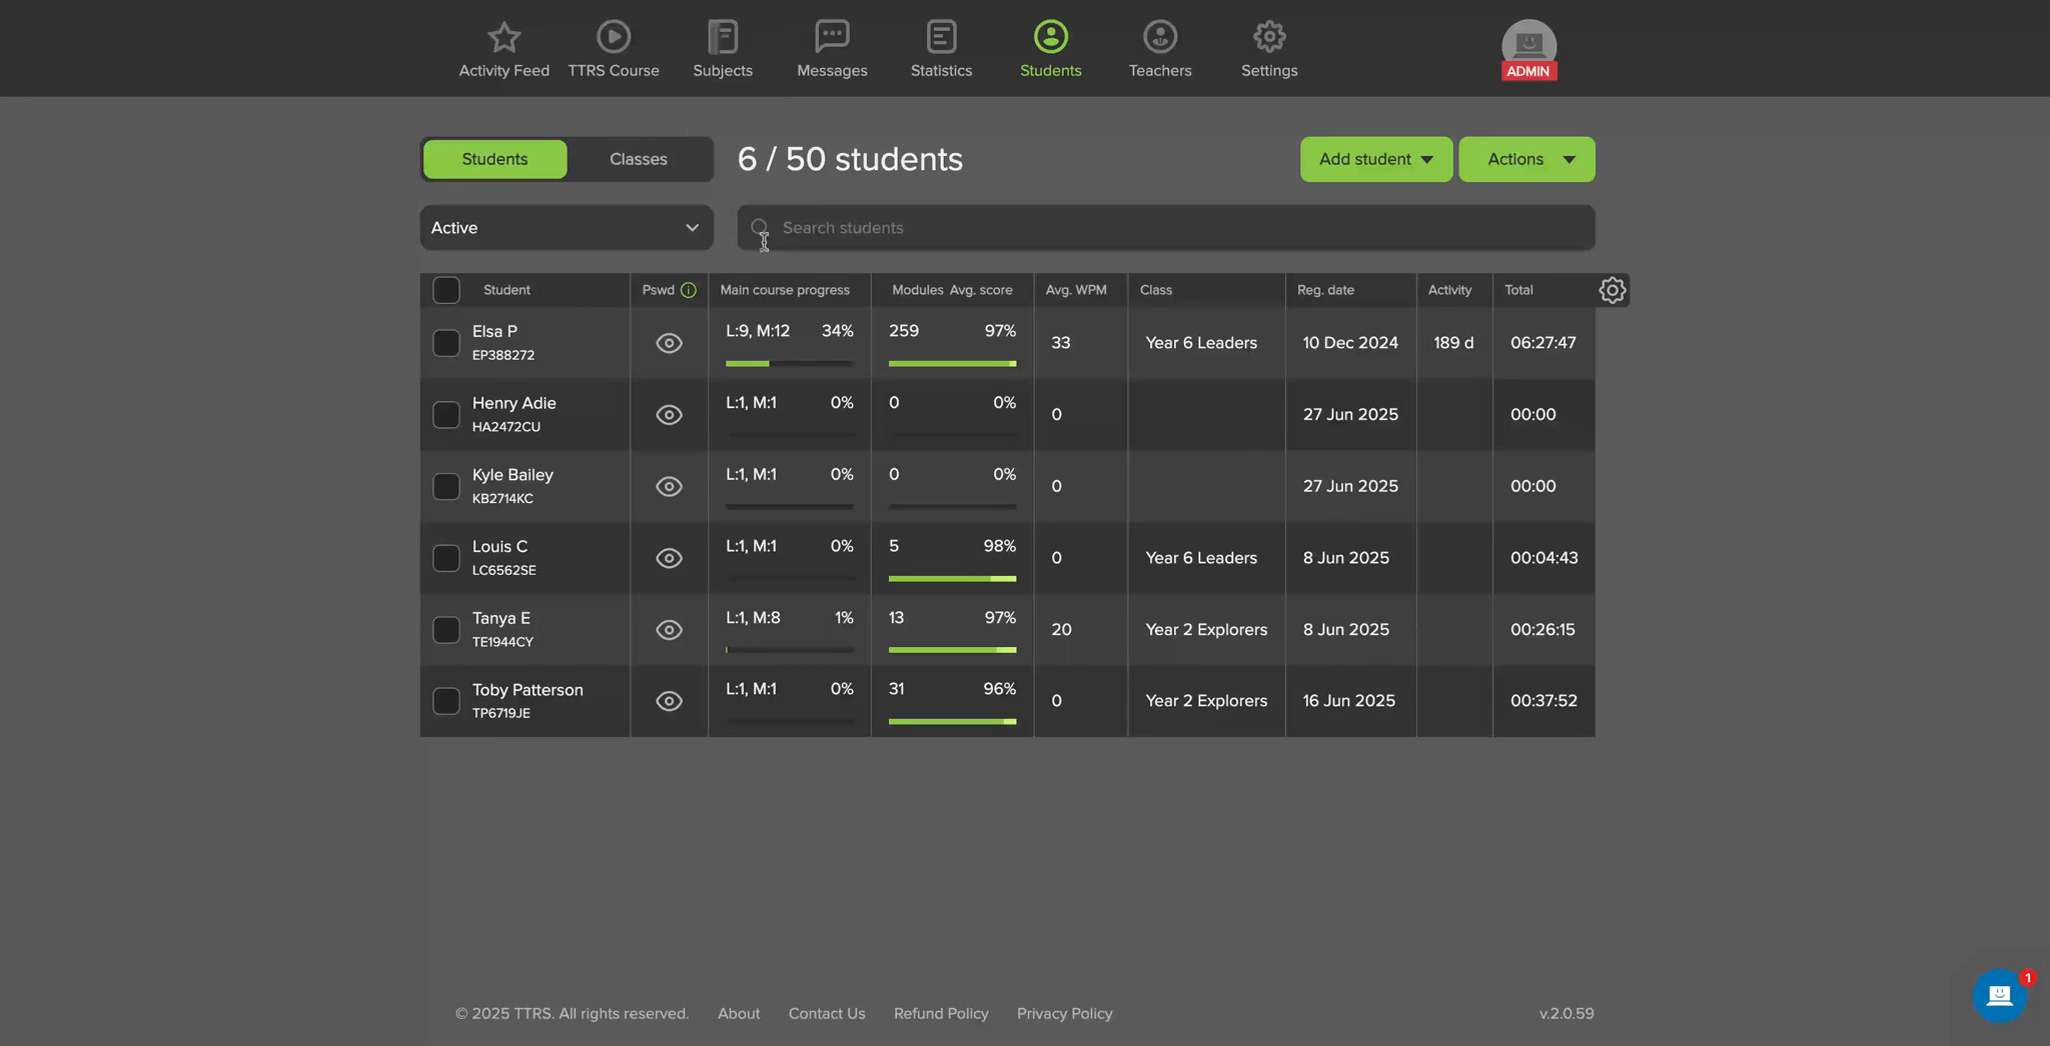
Task: Open the support chat bubble
Action: (1999, 995)
